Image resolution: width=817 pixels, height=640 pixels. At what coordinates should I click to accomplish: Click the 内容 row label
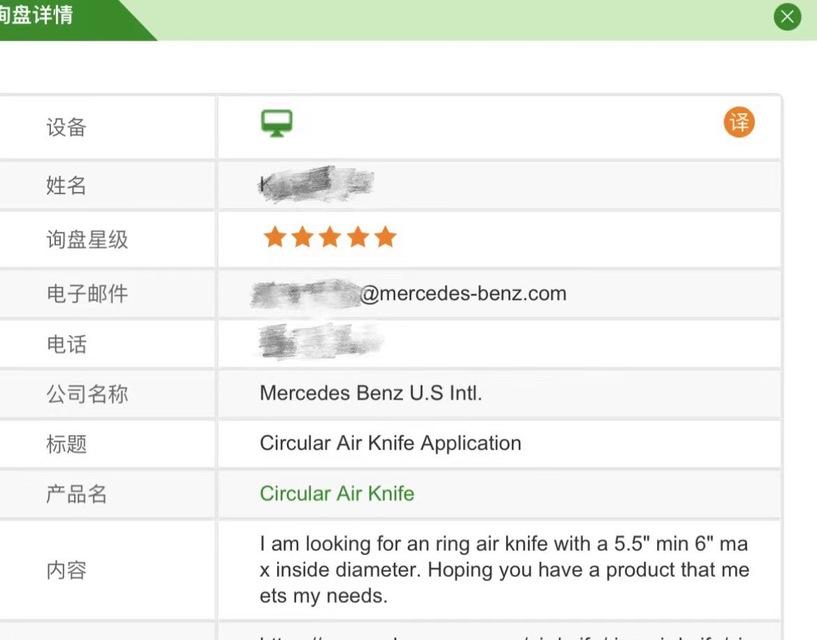[x=66, y=570]
